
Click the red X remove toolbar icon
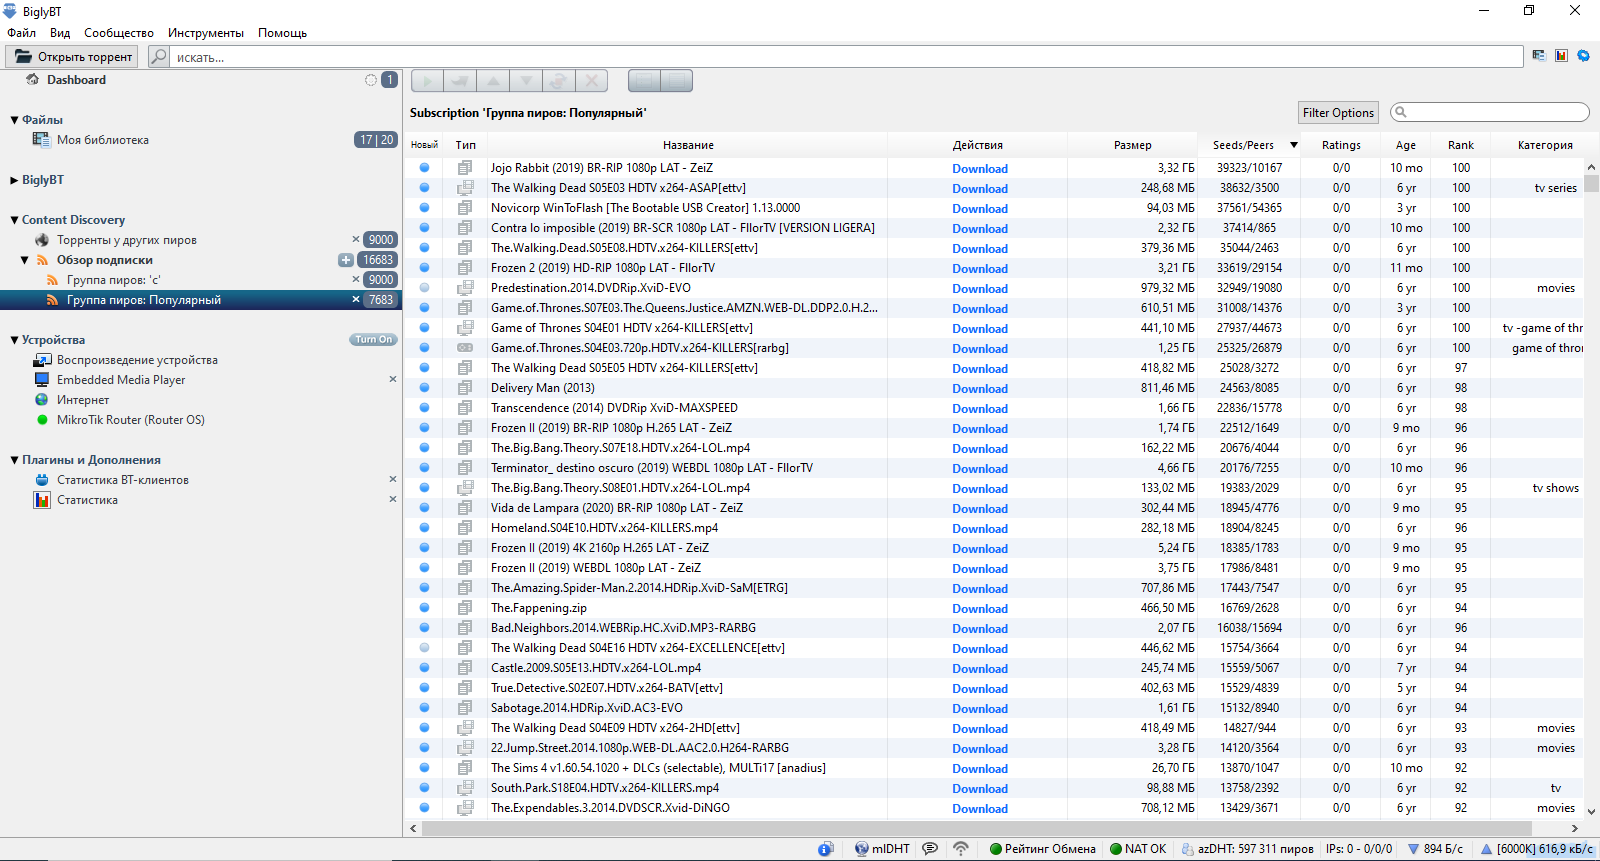coord(592,81)
